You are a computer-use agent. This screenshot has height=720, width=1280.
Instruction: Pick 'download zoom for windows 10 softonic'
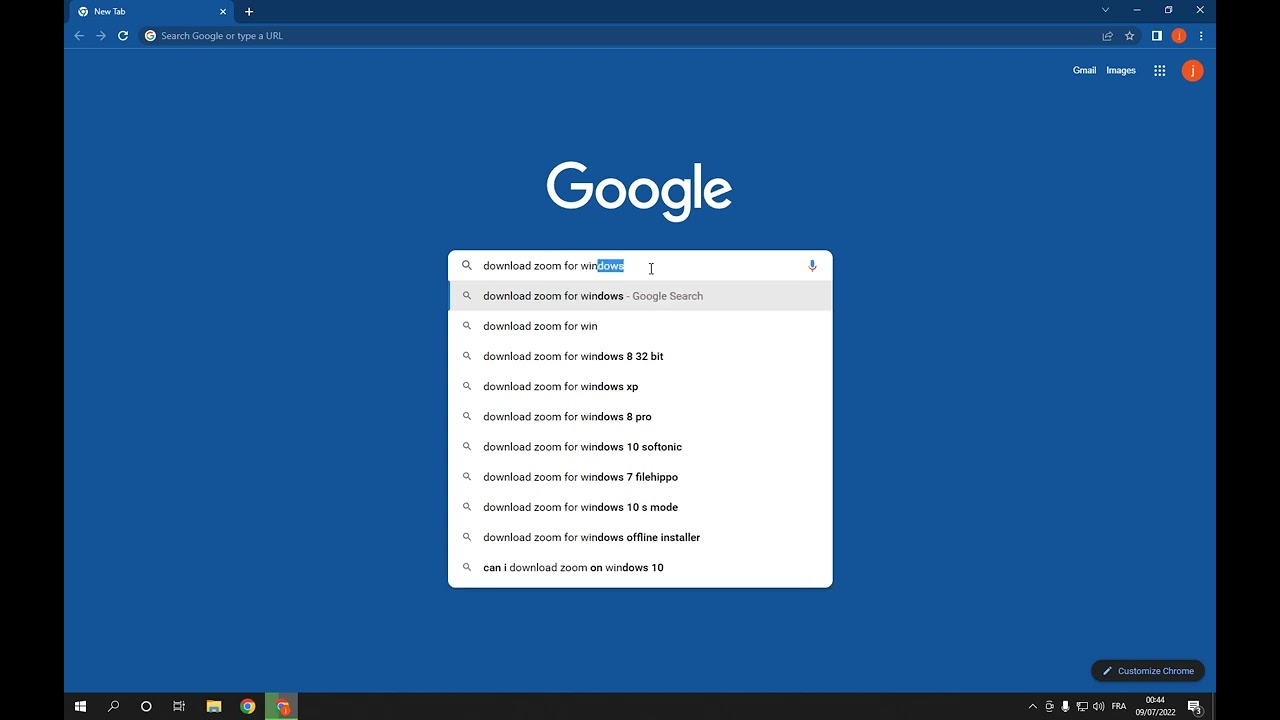(x=640, y=447)
